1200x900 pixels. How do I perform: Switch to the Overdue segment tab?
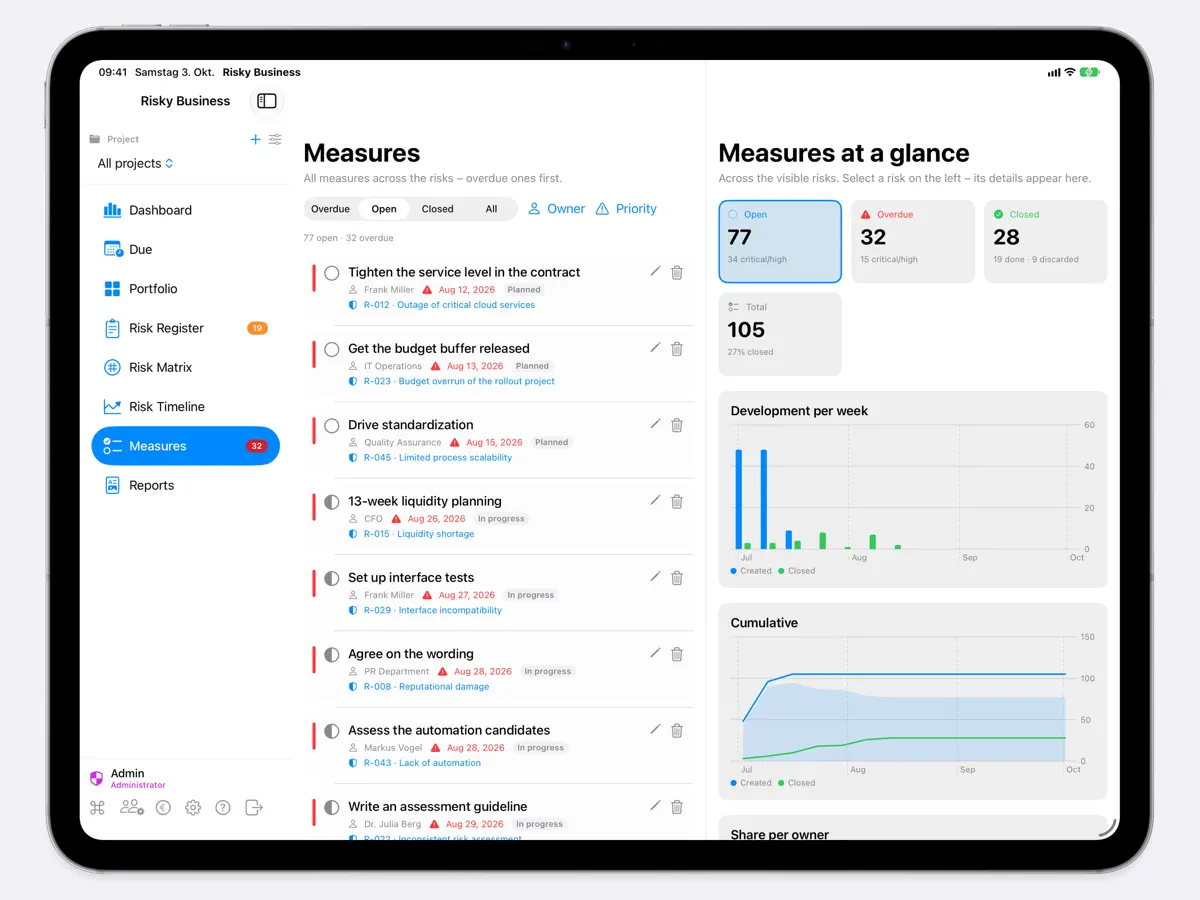point(330,209)
